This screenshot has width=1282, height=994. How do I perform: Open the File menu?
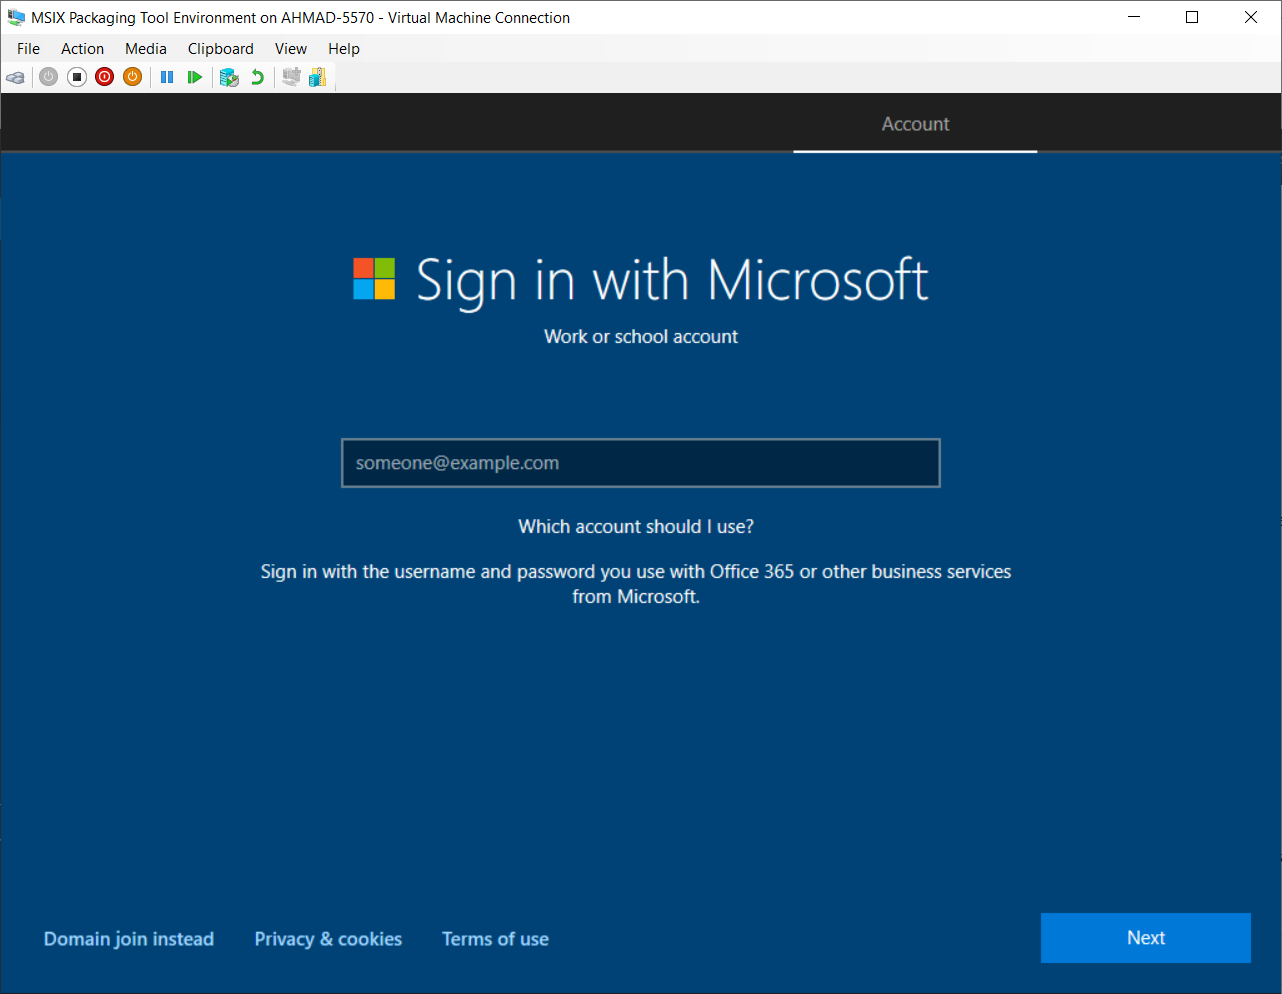[28, 48]
